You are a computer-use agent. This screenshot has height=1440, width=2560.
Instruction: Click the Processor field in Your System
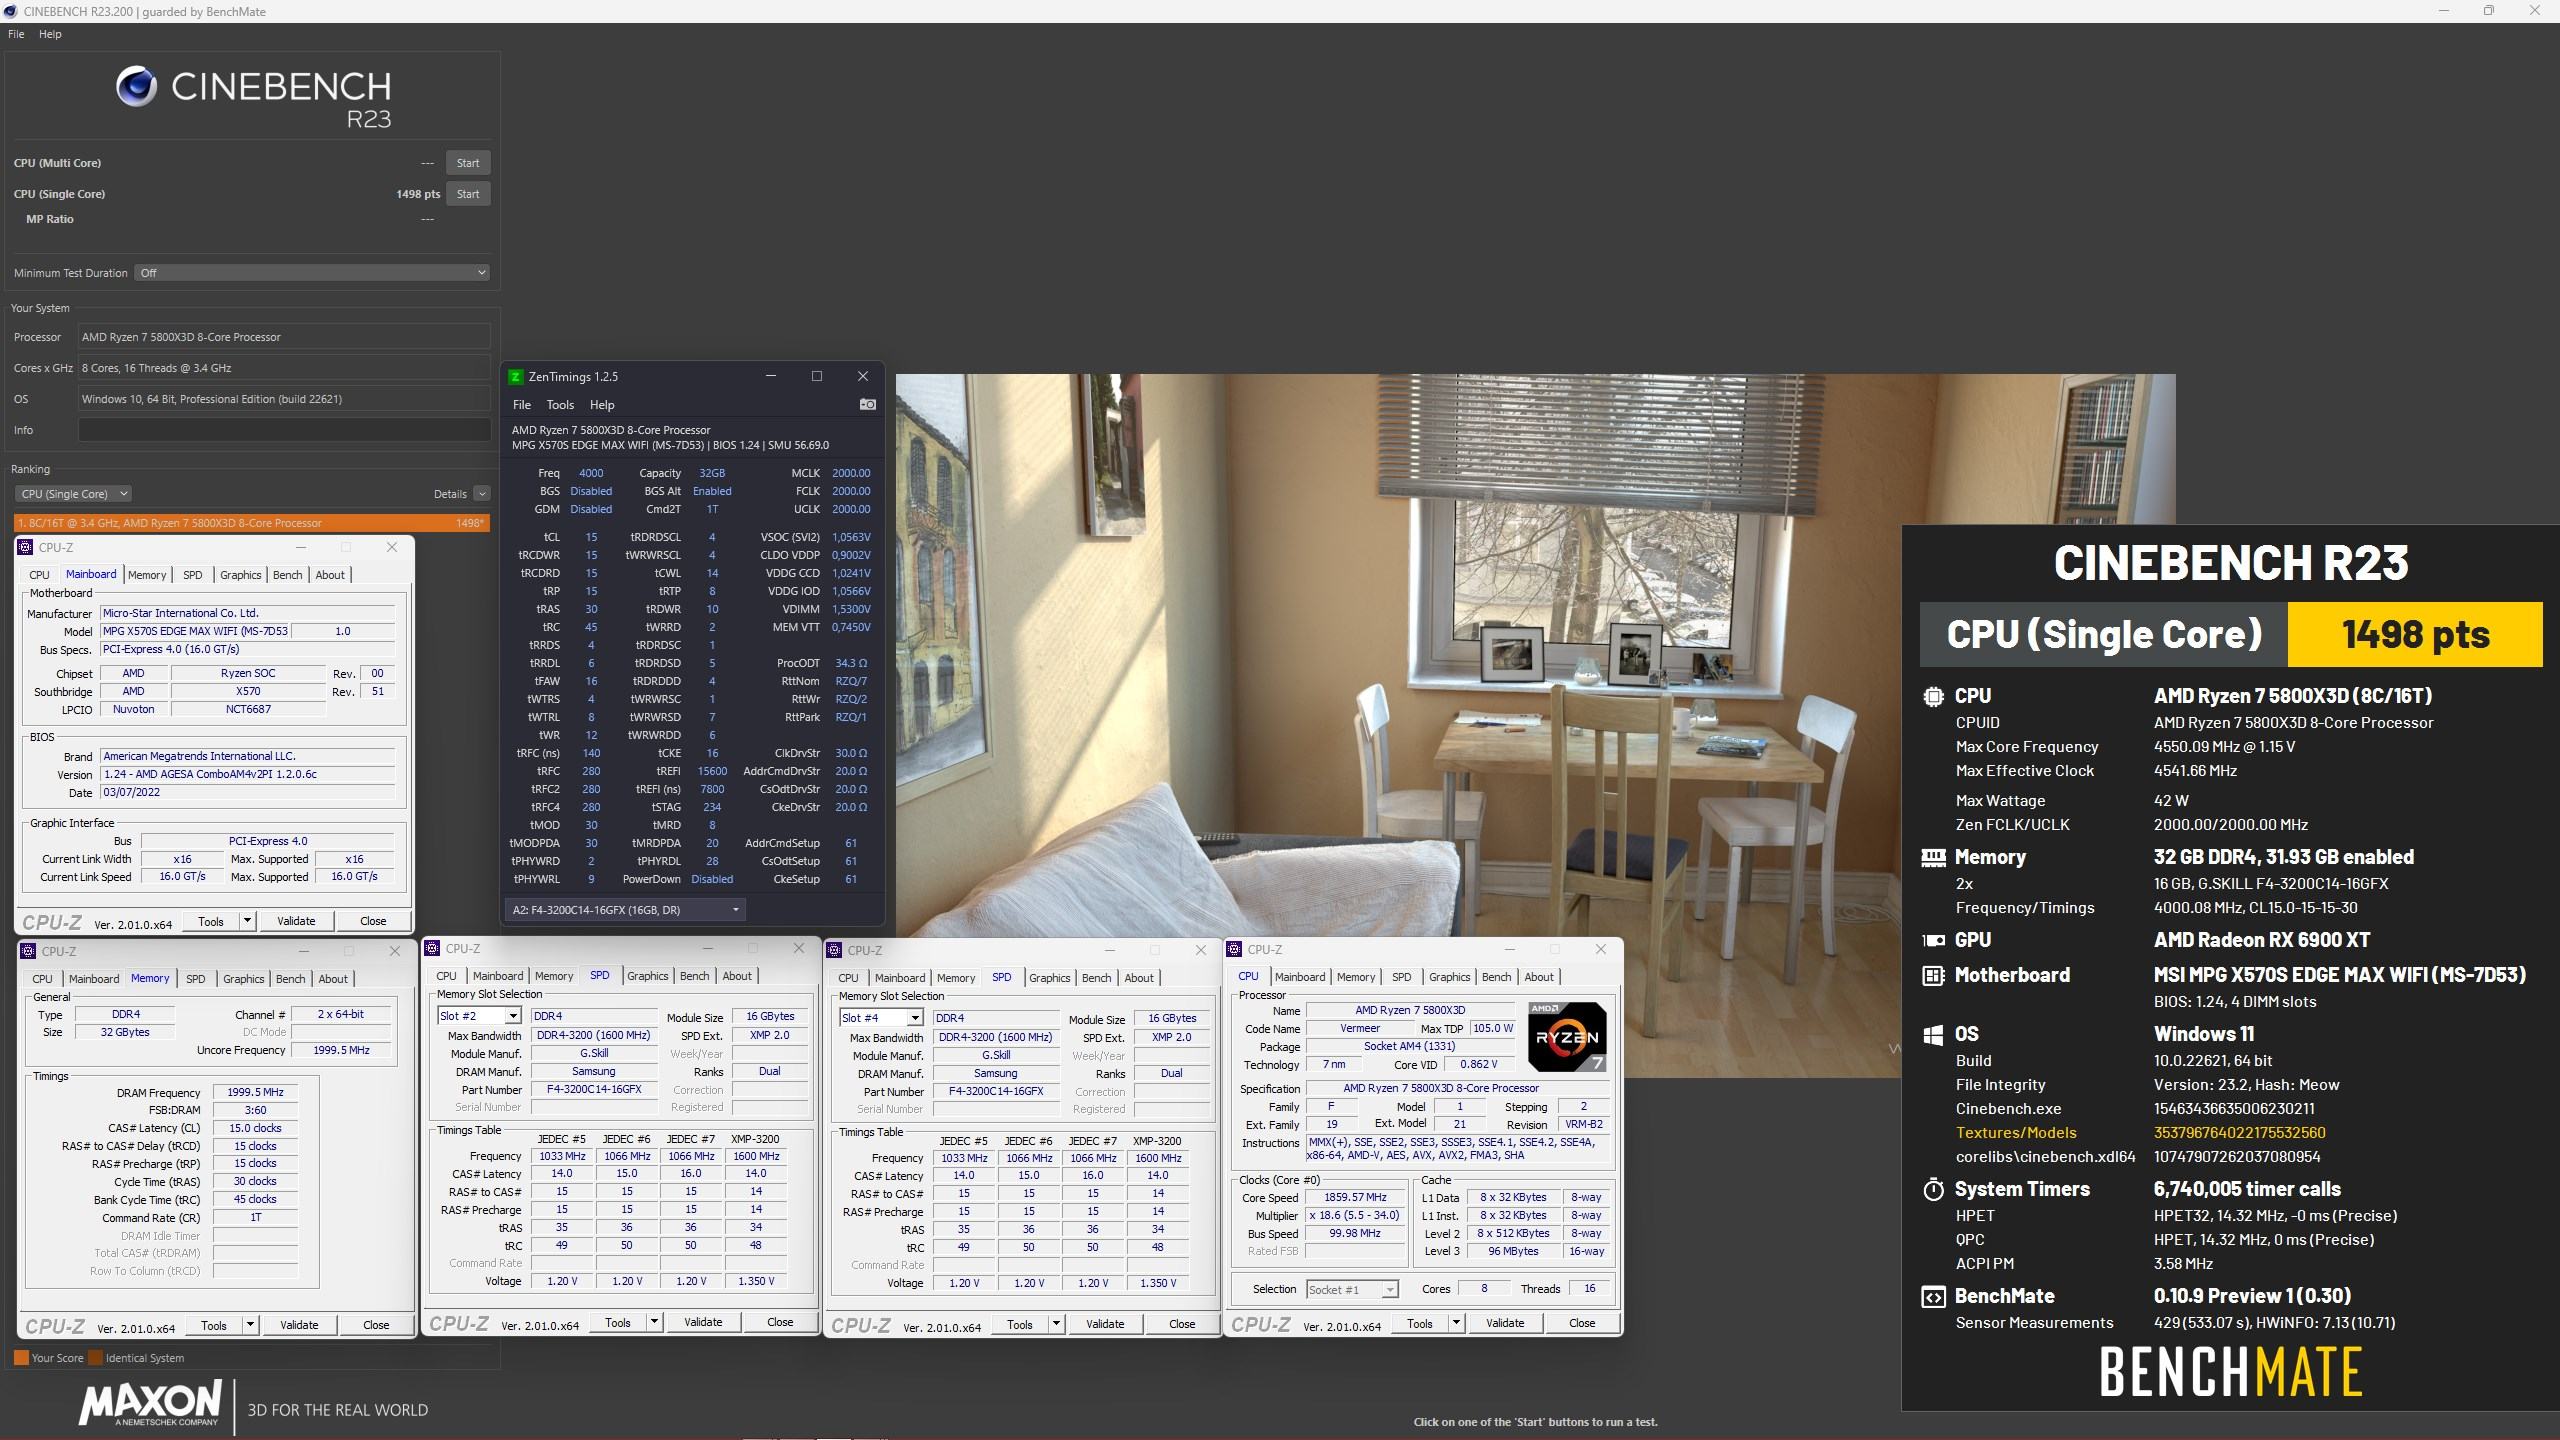(284, 337)
